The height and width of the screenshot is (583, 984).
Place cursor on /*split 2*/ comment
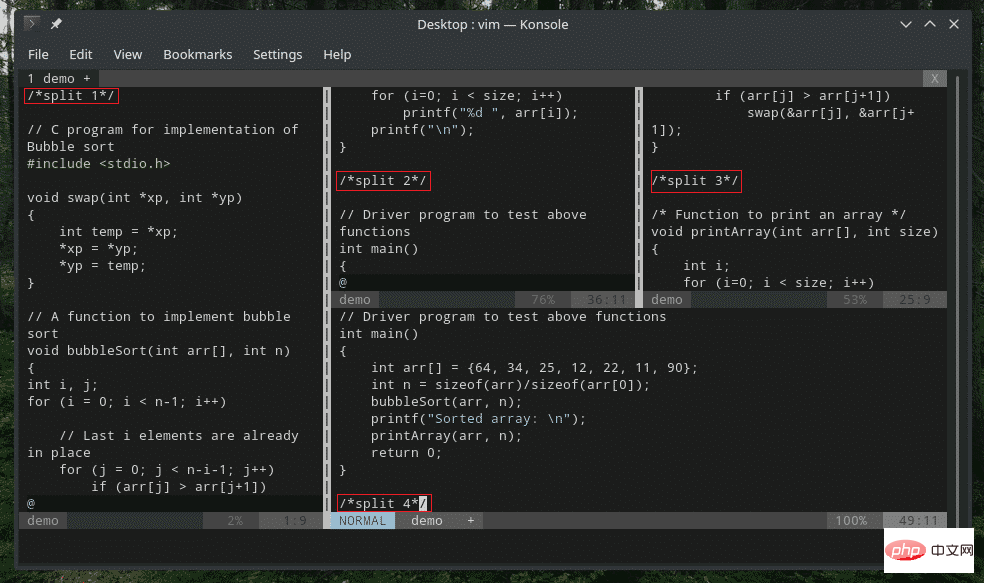click(383, 181)
